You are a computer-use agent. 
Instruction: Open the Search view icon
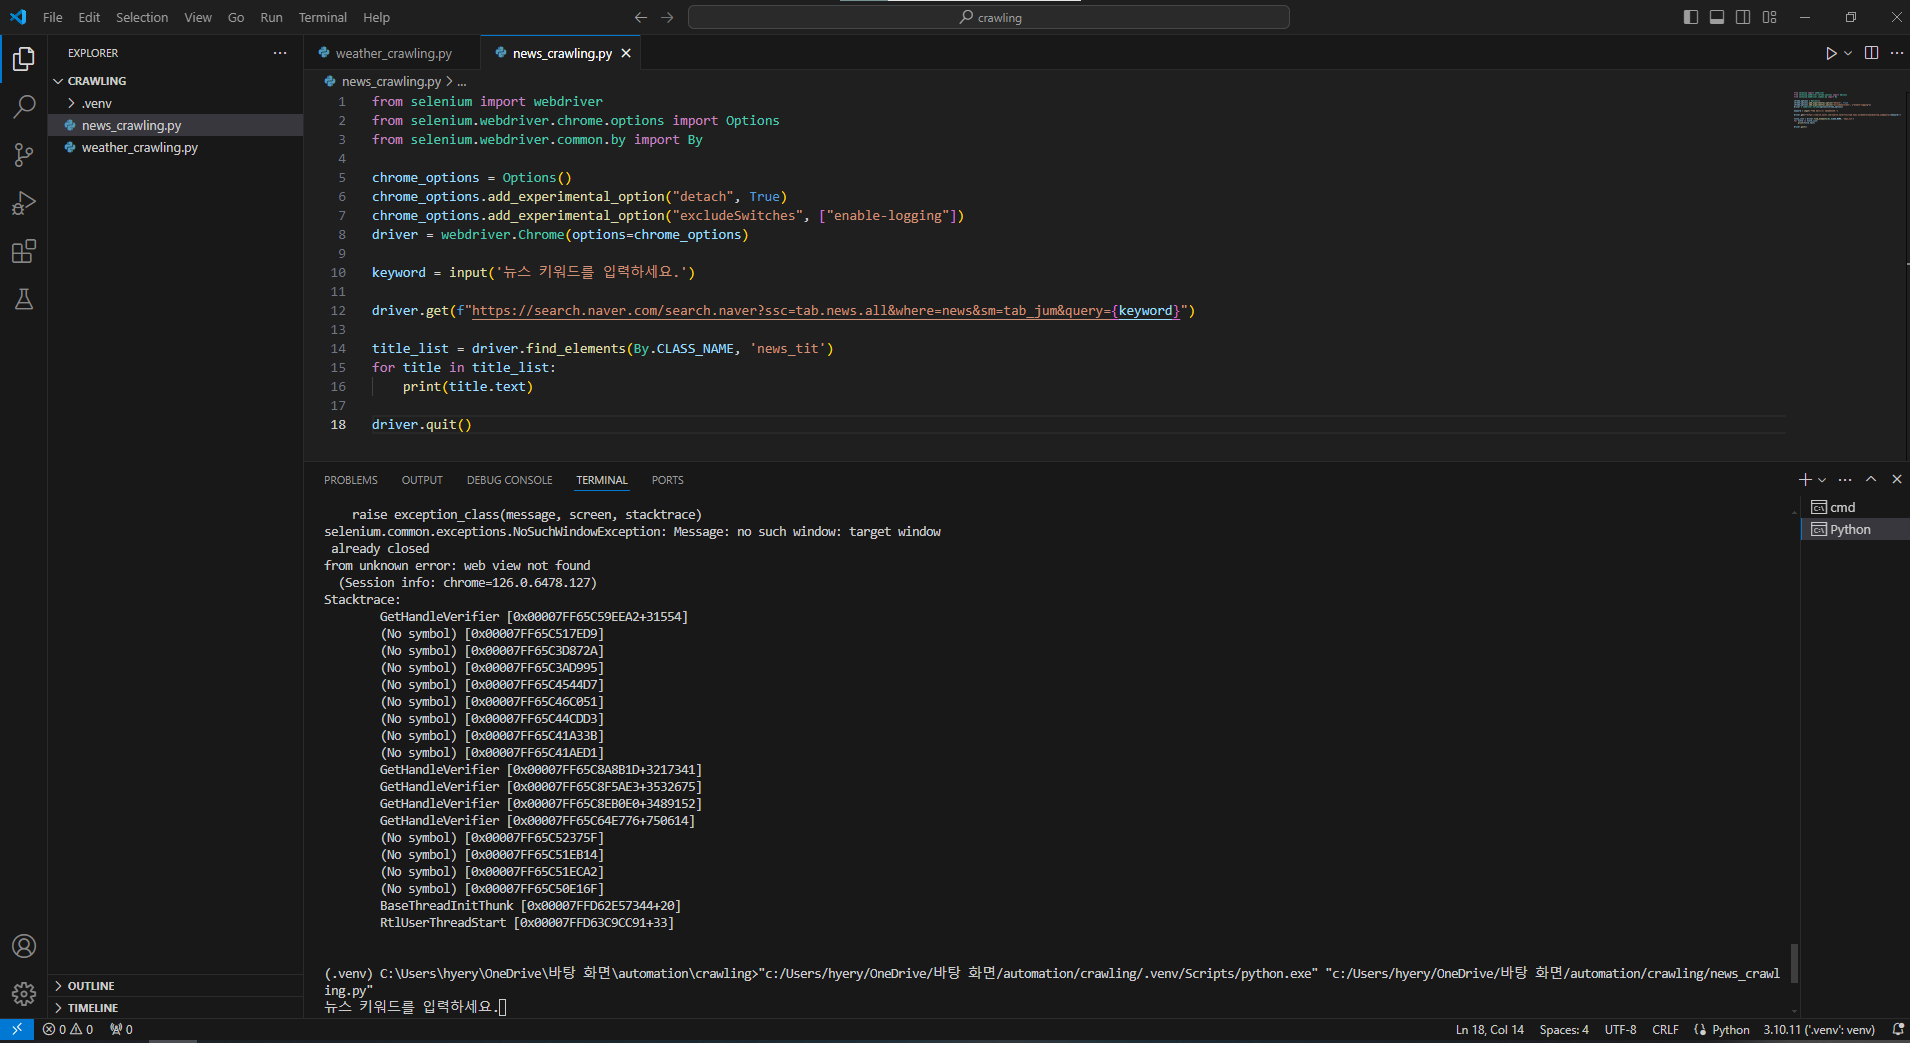(24, 107)
